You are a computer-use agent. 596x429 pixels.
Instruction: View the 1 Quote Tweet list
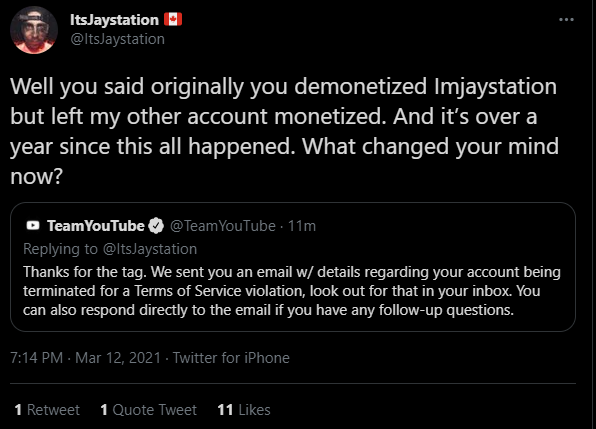149,410
